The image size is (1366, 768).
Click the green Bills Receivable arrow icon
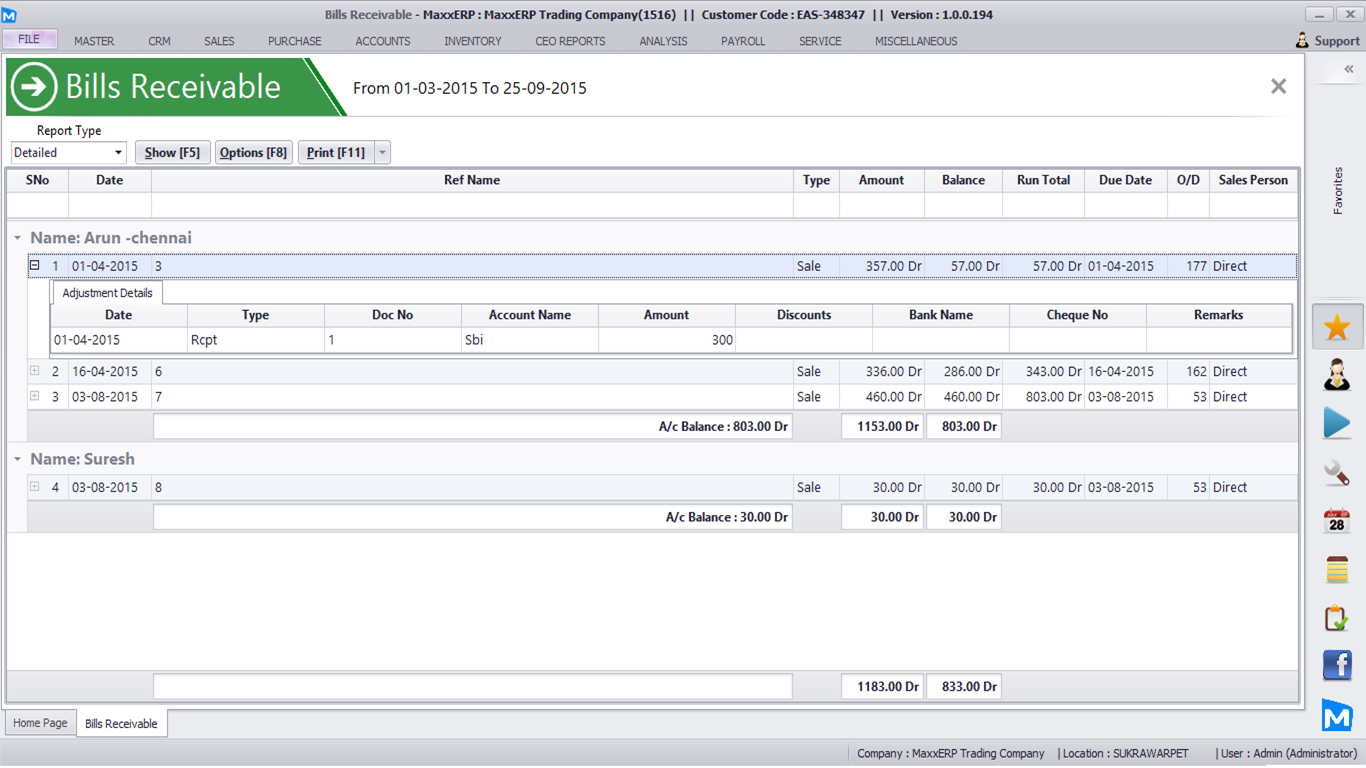34,87
